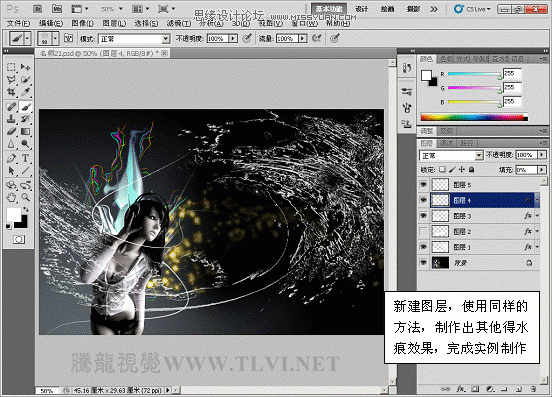Viewport: 552px width, 397px height.
Task: Select the Eyedropper tool
Action: (x=25, y=92)
